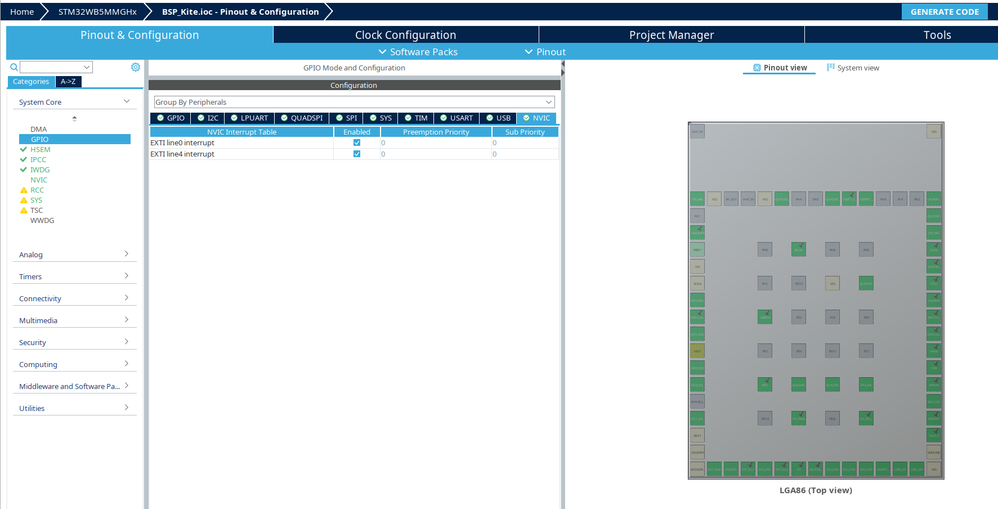Image resolution: width=998 pixels, height=509 pixels.
Task: Switch to the LPUART peripheral tab
Action: click(x=250, y=118)
